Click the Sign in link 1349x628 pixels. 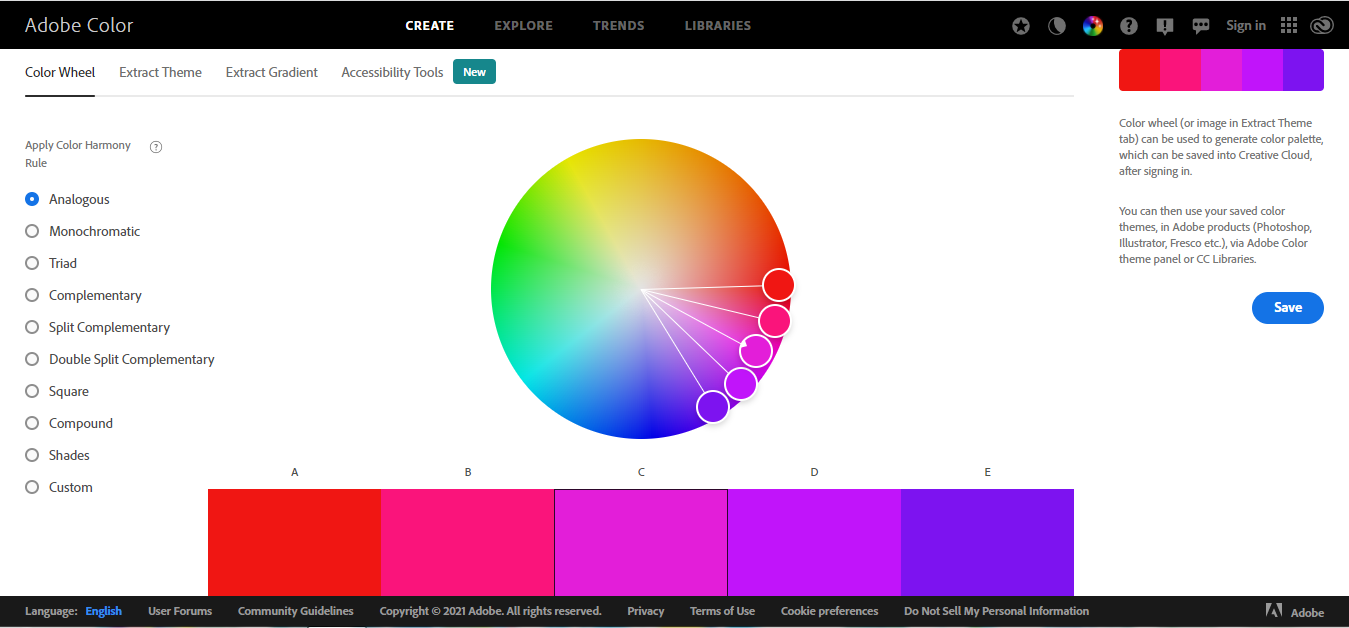1245,26
